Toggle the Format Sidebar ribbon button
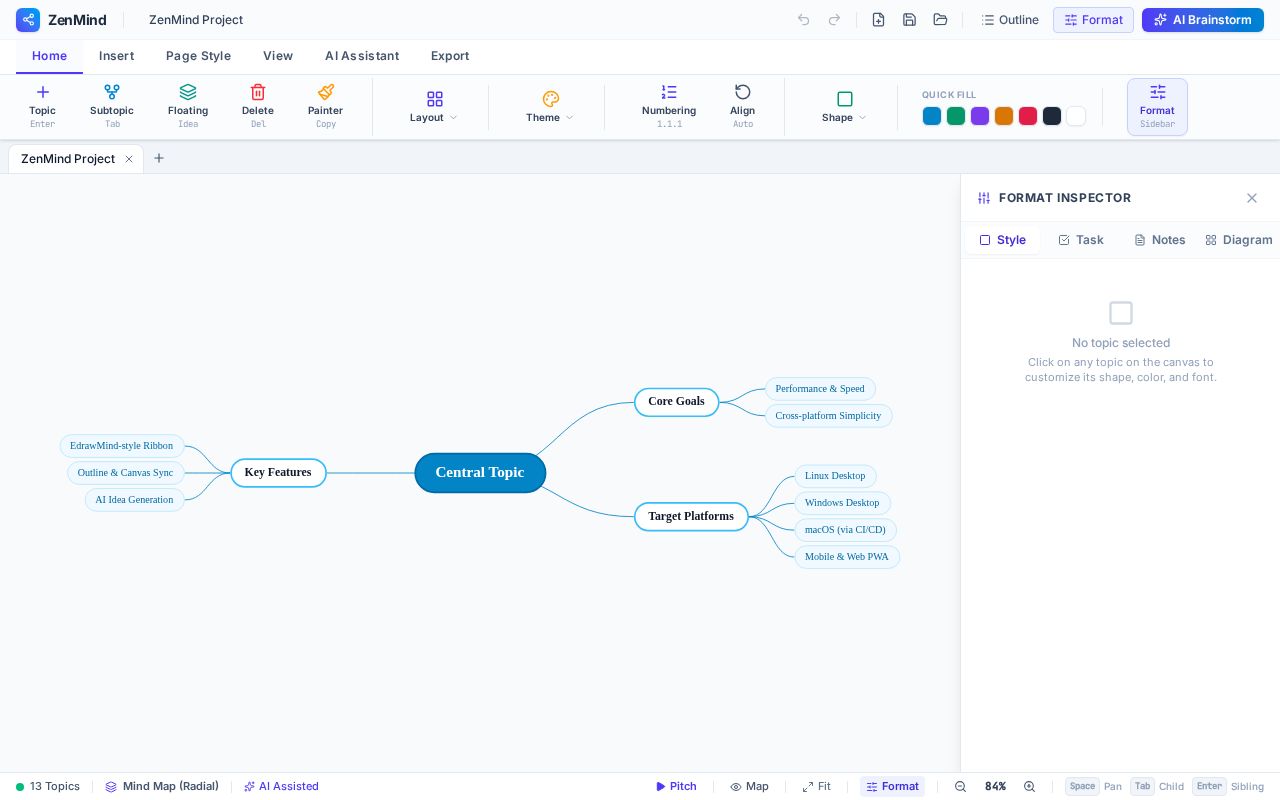The image size is (1280, 800). [1157, 107]
